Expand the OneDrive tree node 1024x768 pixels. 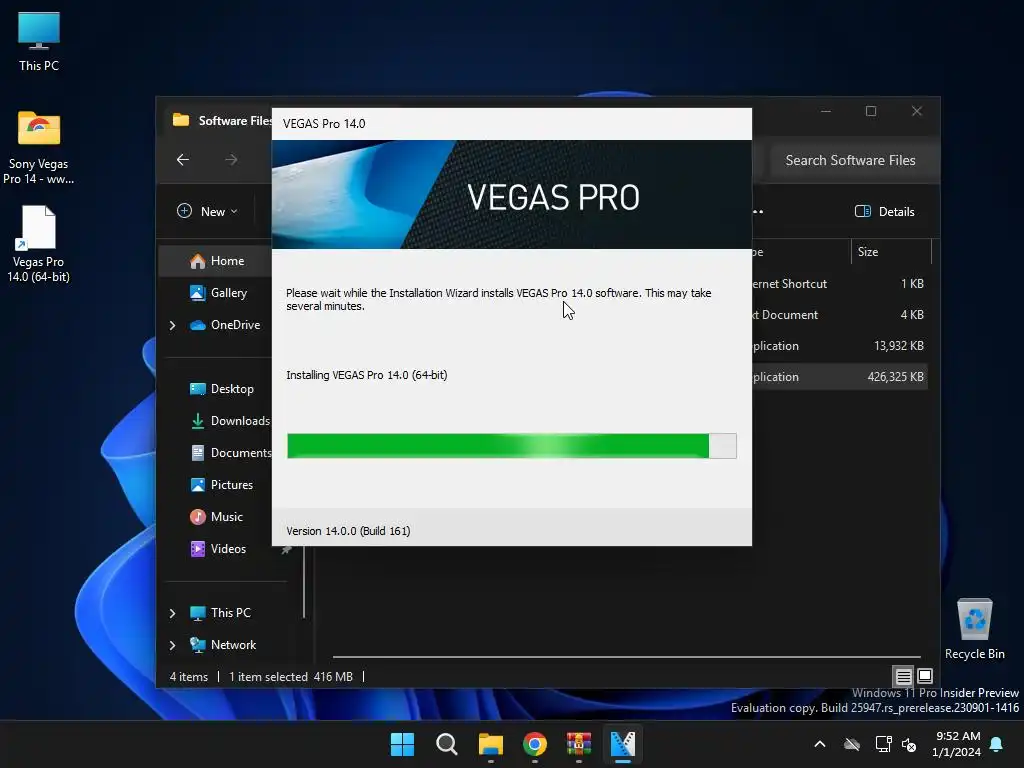point(172,325)
